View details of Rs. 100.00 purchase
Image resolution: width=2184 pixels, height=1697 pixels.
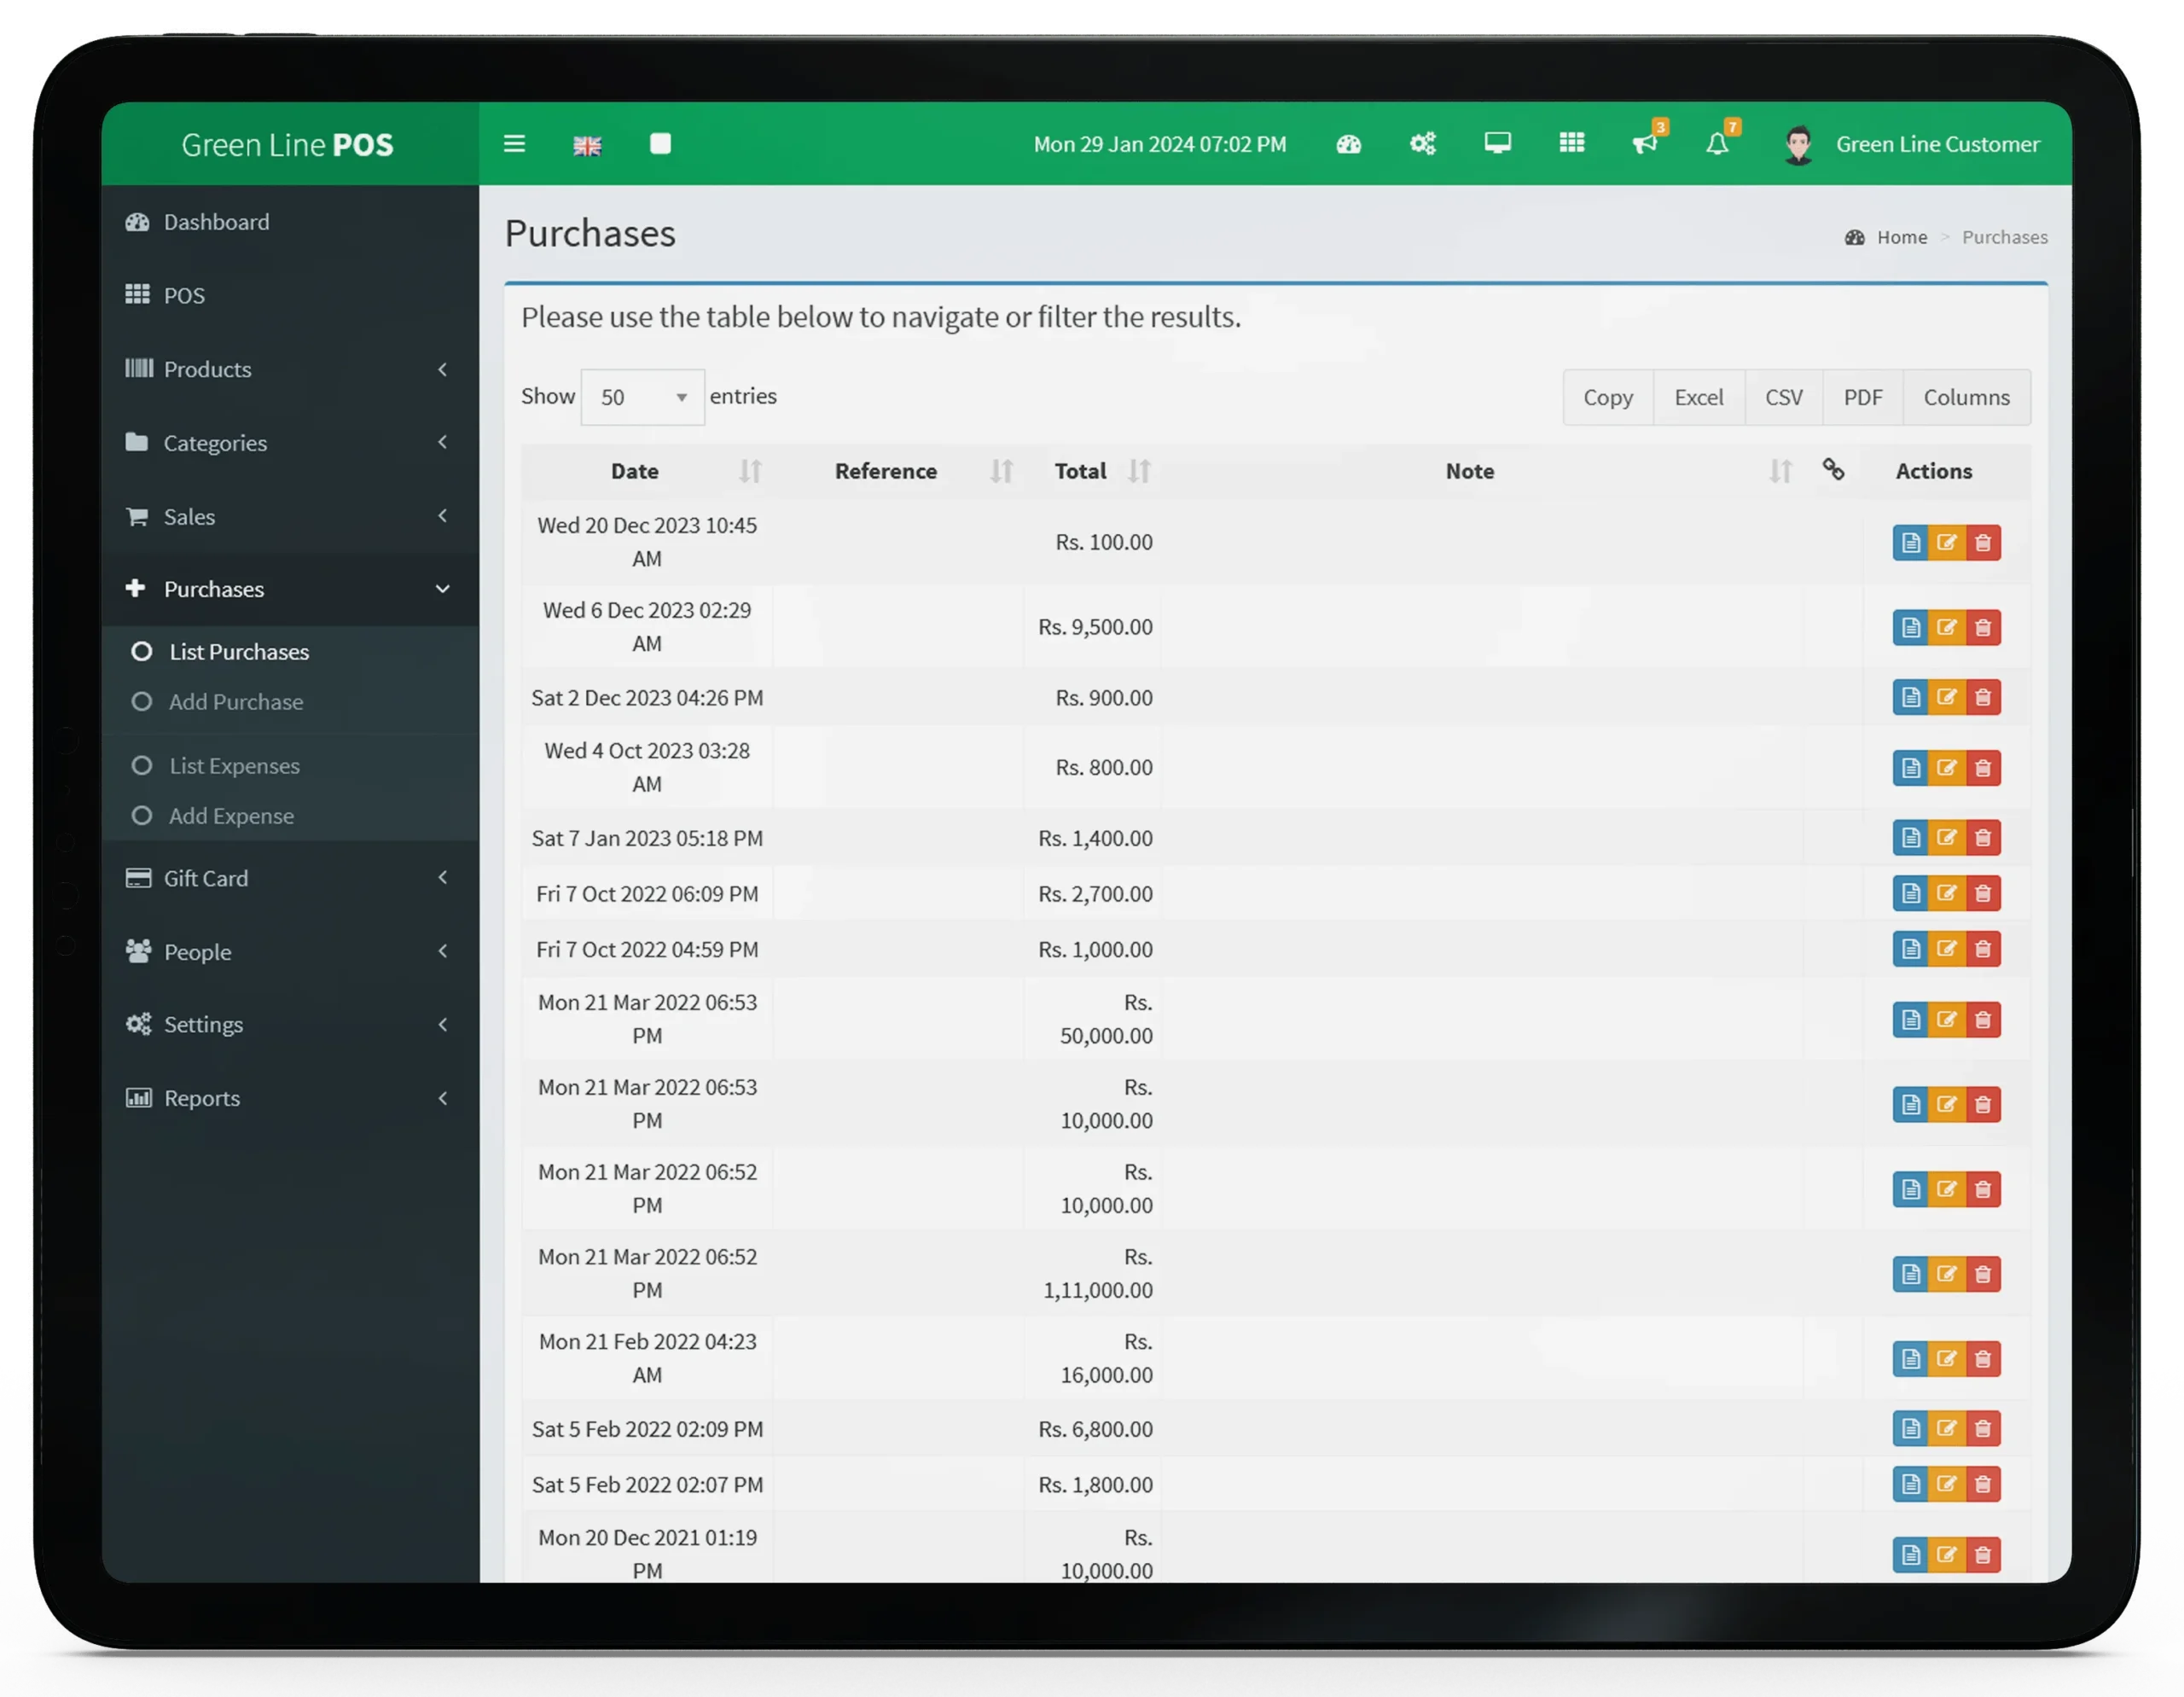1910,543
